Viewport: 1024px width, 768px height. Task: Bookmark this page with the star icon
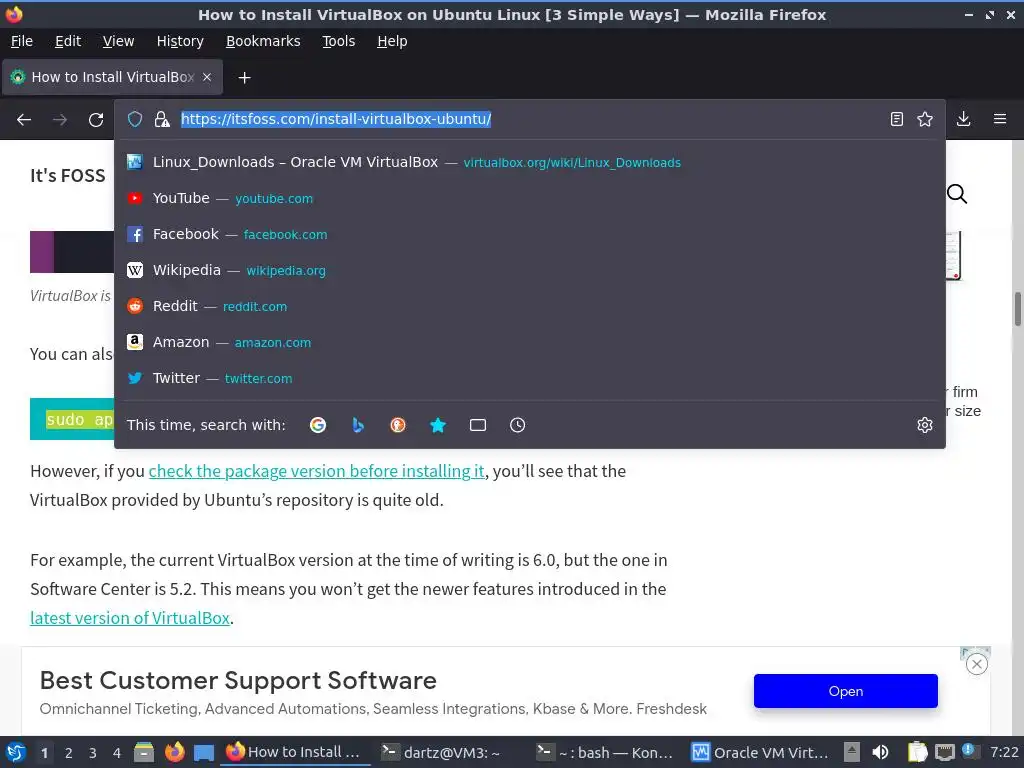tap(925, 119)
